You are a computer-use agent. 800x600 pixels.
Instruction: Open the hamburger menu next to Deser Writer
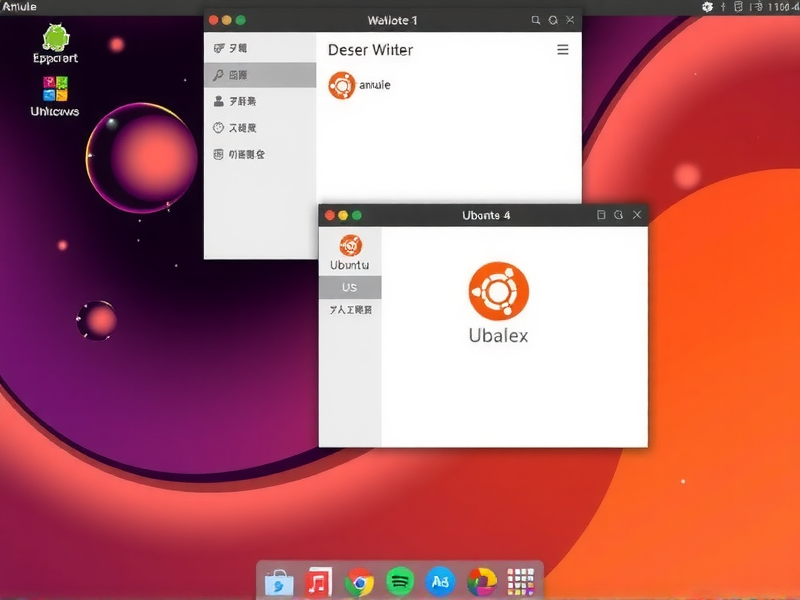[563, 49]
